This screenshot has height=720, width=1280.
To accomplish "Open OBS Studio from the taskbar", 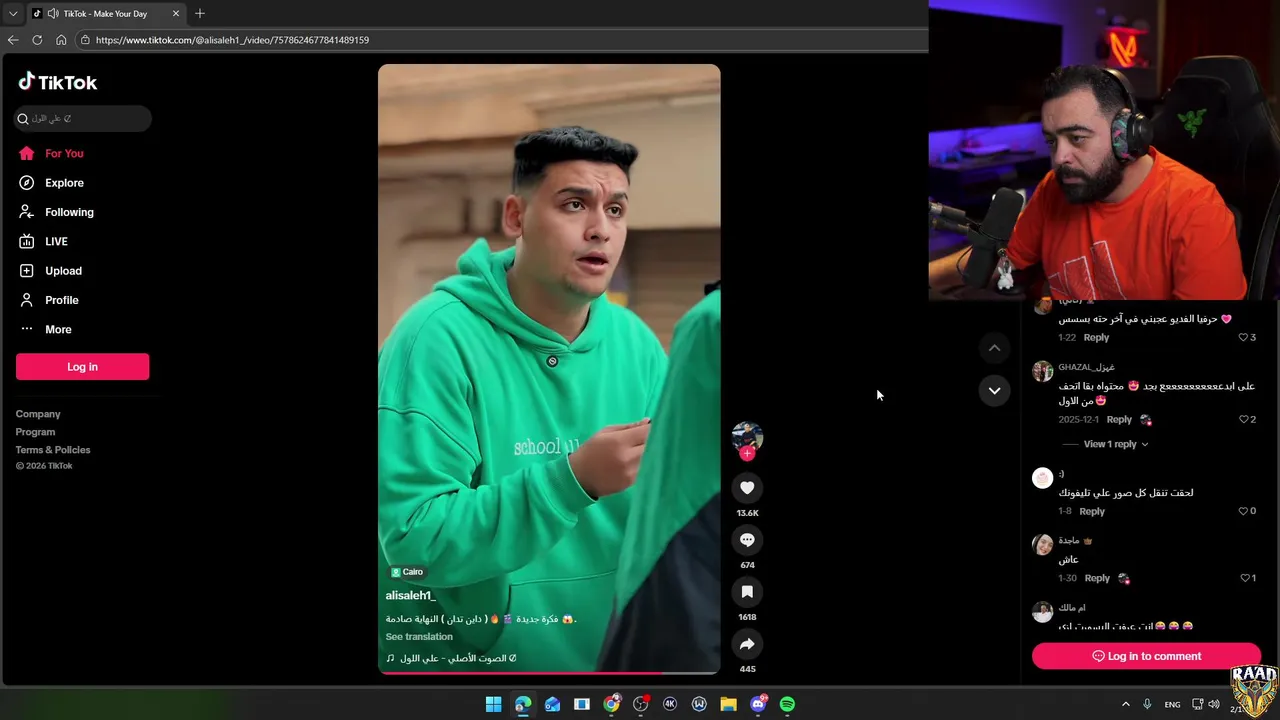I will coord(641,704).
